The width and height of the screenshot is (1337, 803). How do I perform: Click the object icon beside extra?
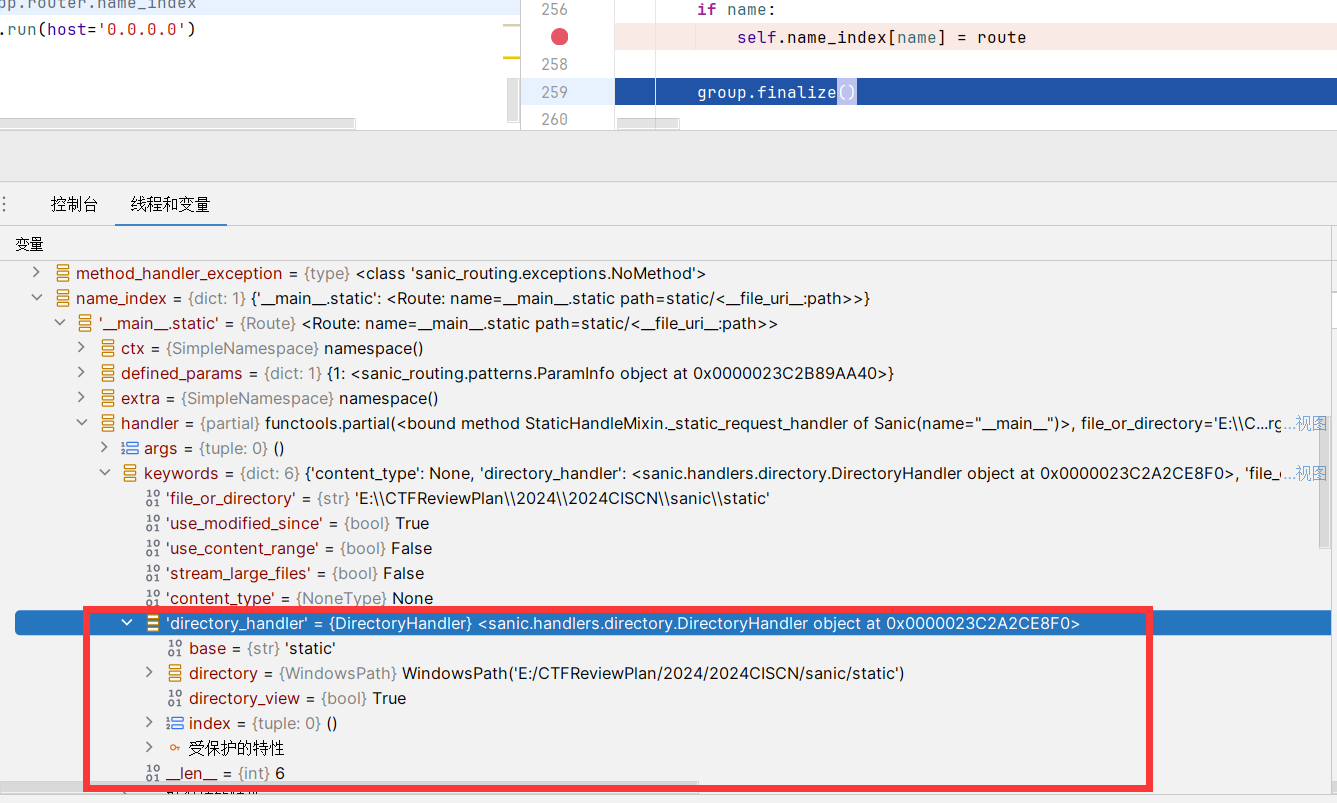tap(107, 398)
